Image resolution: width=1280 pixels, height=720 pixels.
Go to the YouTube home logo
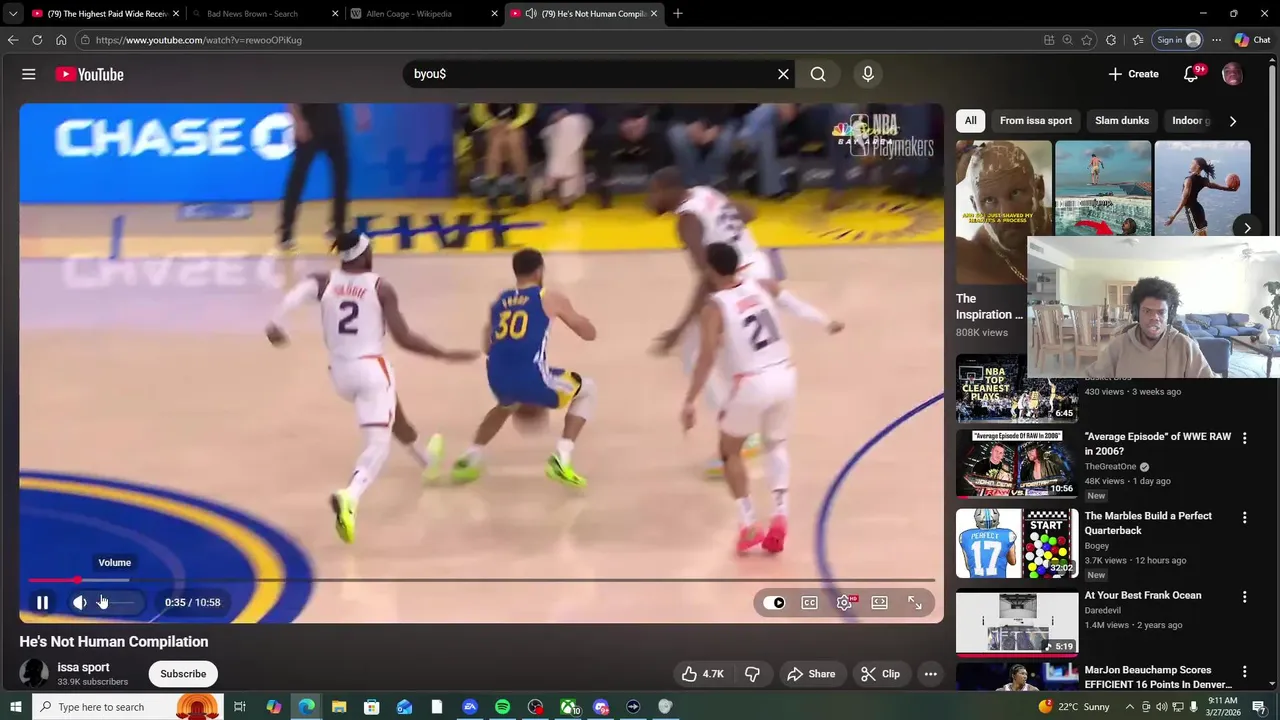coord(89,74)
